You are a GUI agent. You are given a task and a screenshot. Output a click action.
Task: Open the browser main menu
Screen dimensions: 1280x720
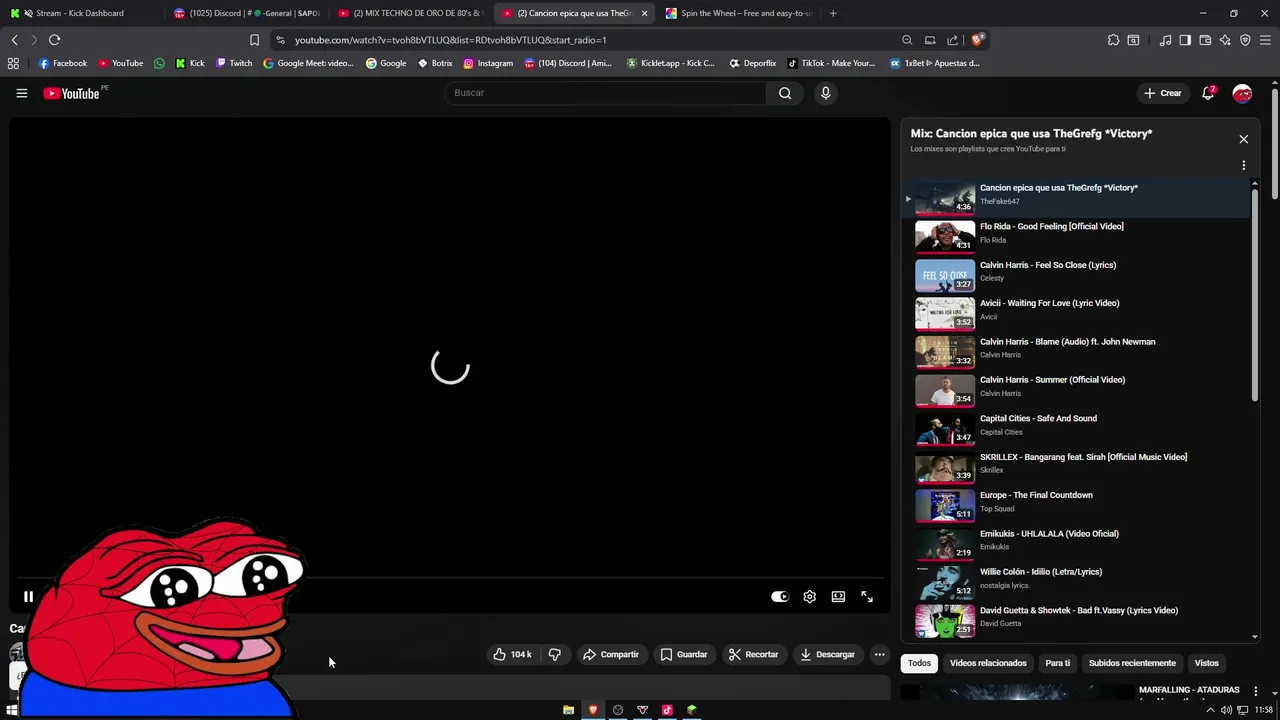click(x=1265, y=40)
